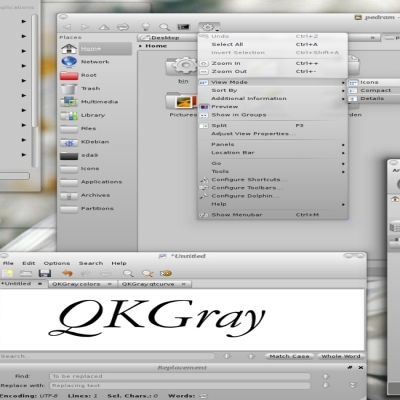Open the editor's Search menu
The image size is (400, 400).
click(x=91, y=263)
